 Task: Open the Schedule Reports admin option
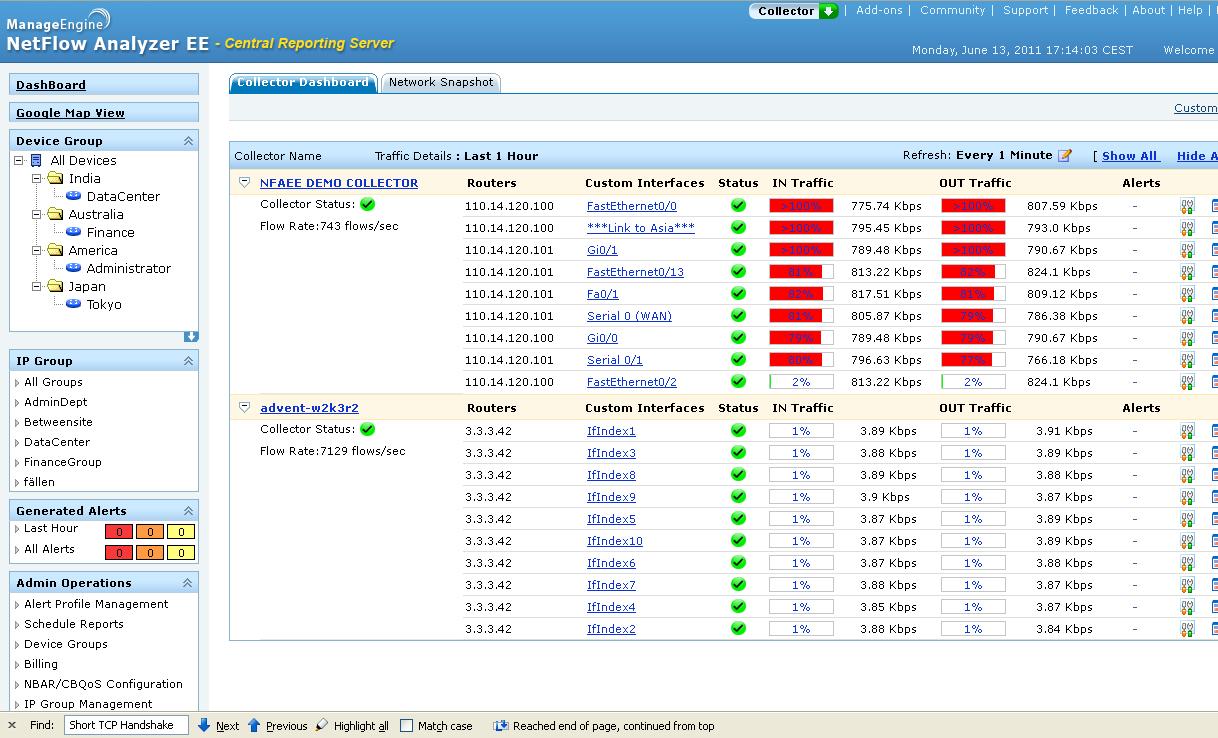74,624
